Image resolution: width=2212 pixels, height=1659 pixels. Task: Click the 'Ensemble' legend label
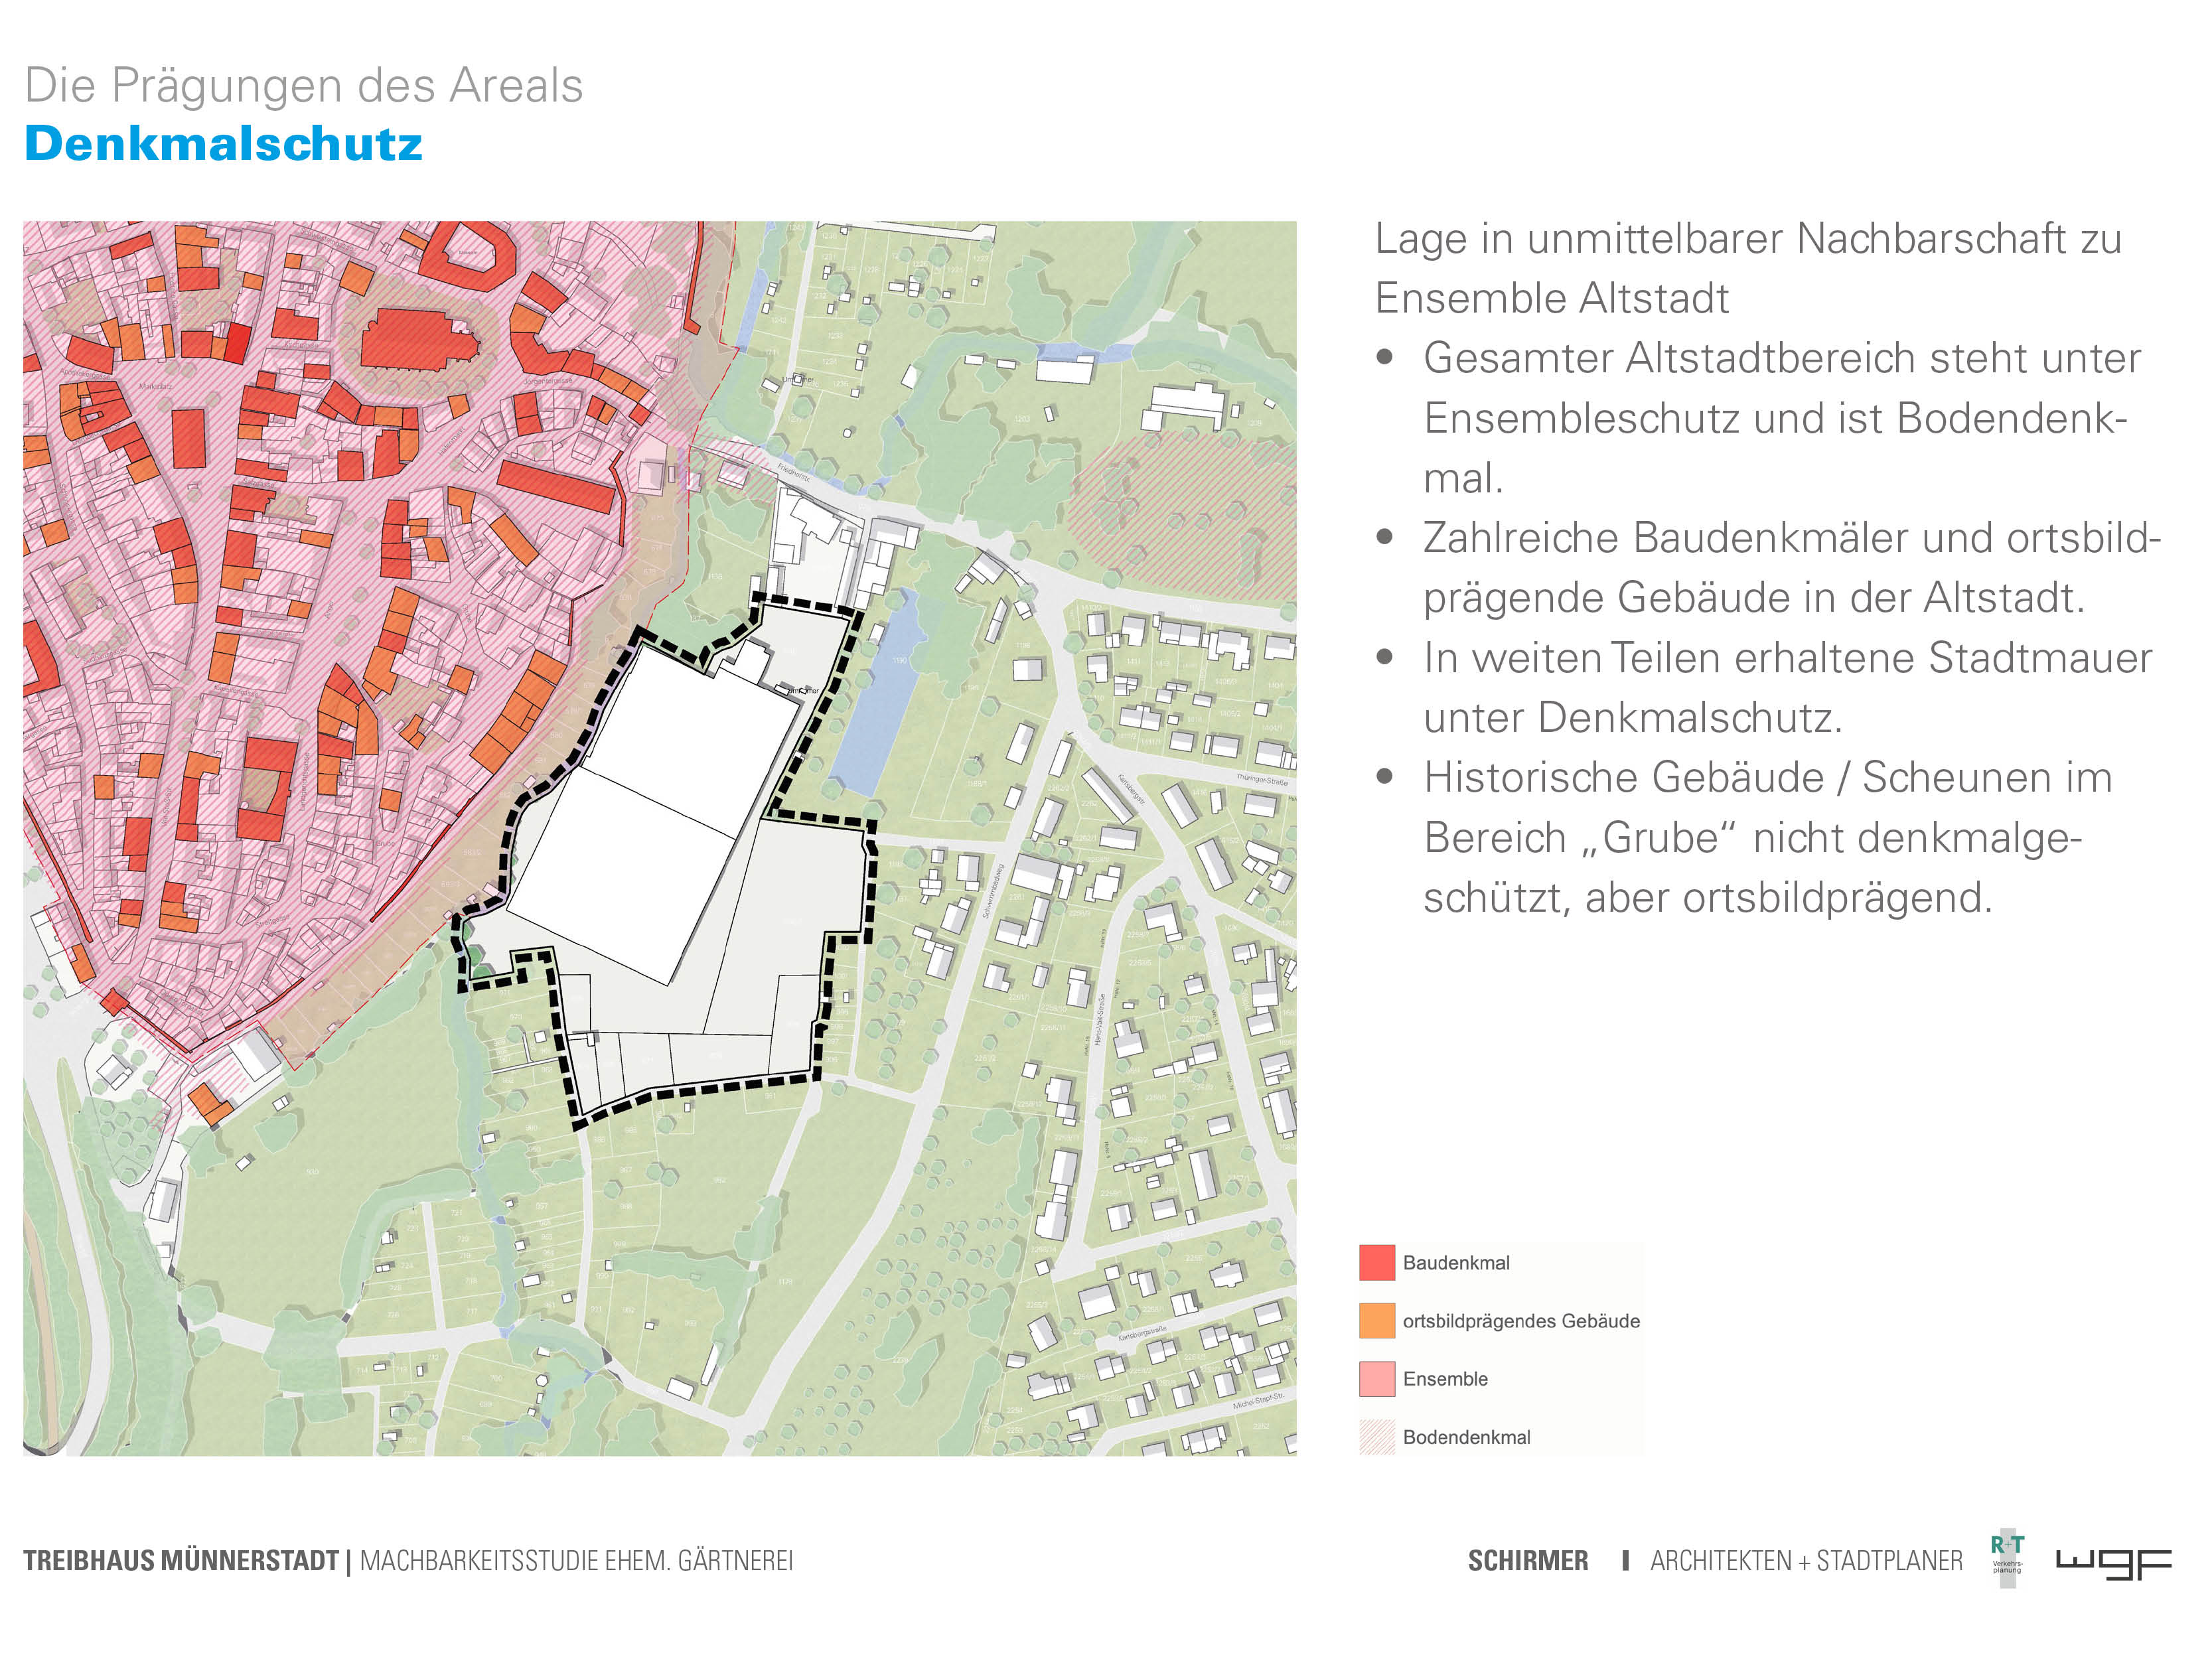point(1445,1379)
